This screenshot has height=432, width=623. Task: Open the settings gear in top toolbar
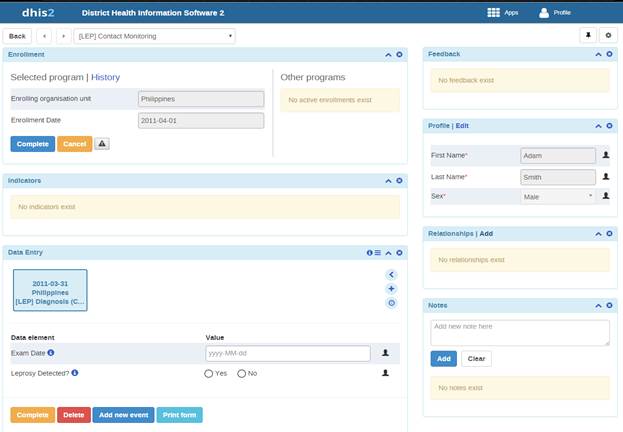tap(609, 35)
